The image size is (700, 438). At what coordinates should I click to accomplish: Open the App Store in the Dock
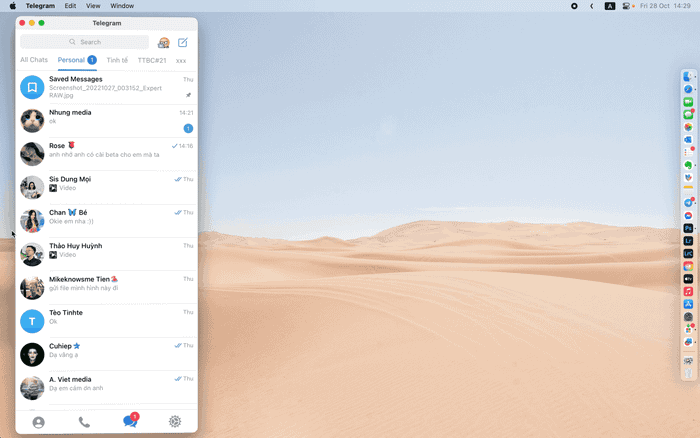pyautogui.click(x=688, y=304)
